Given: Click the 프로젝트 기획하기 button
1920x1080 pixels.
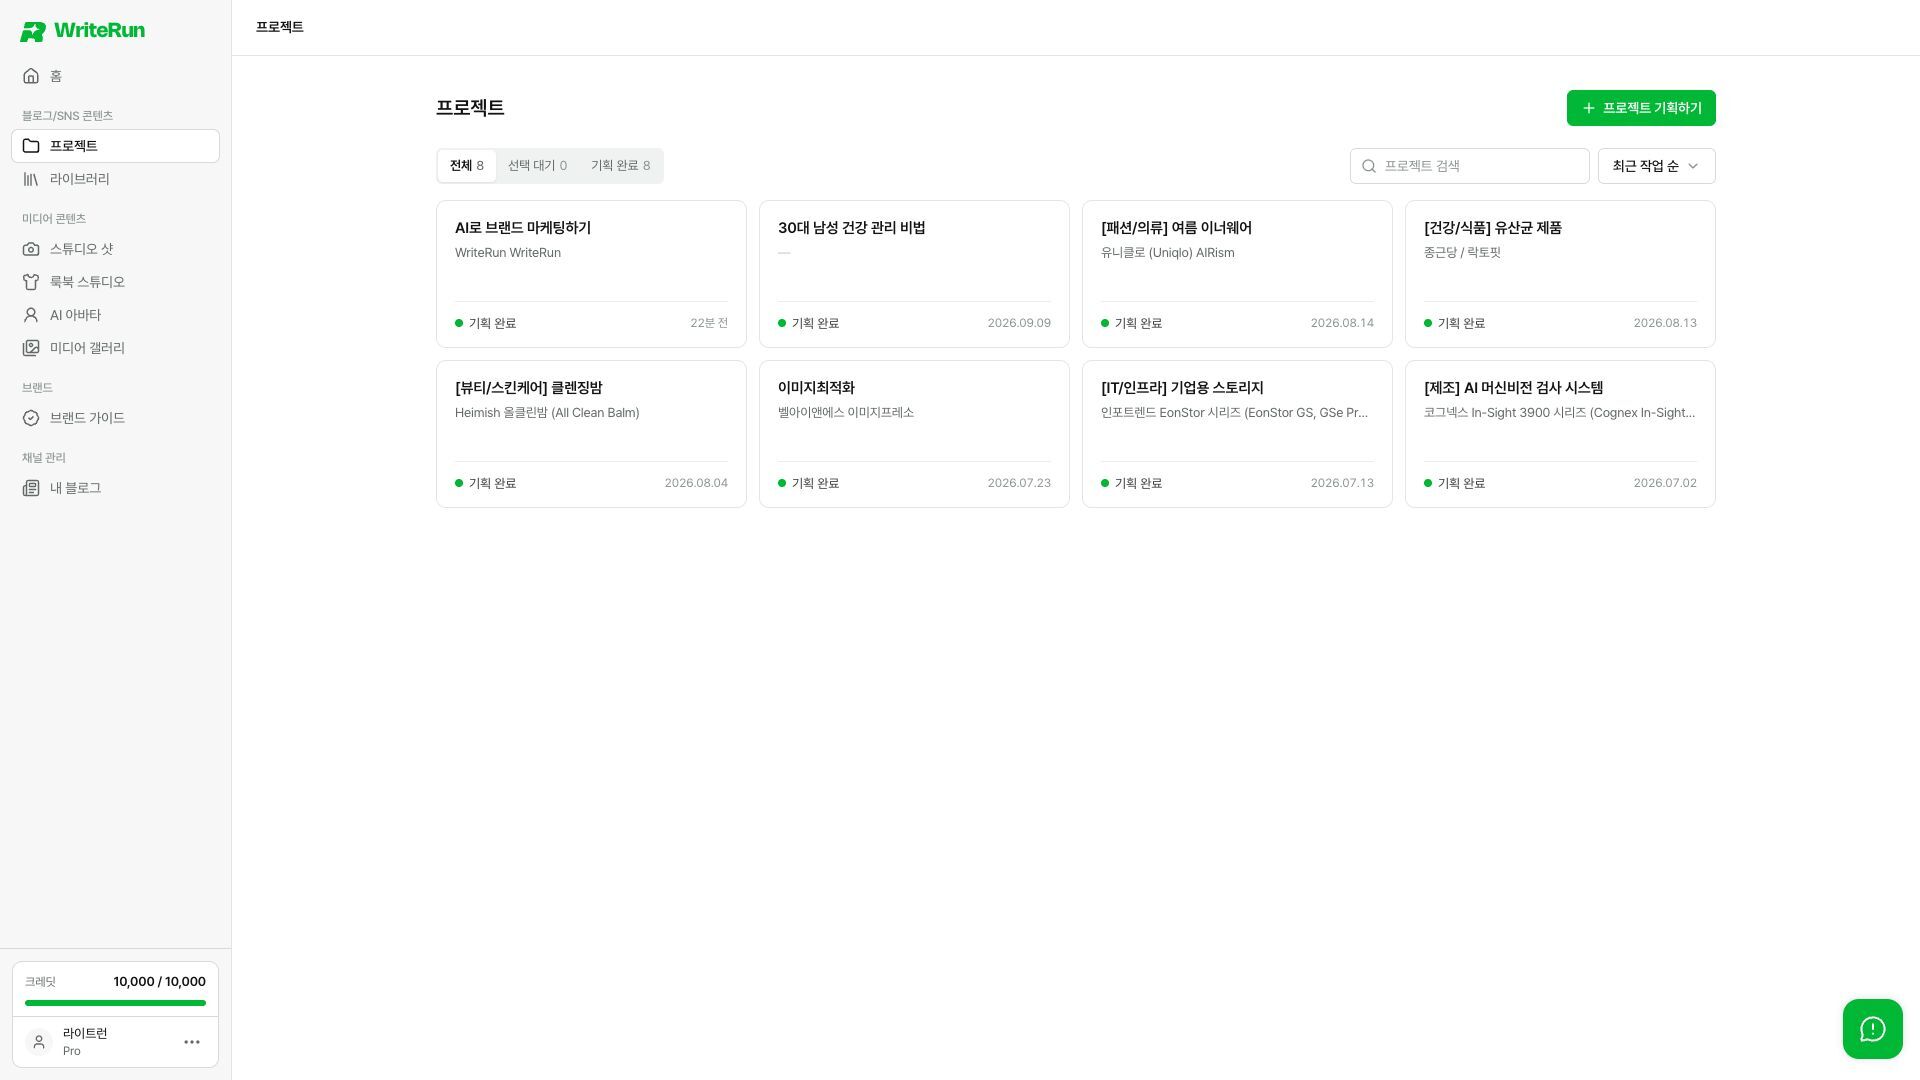Looking at the screenshot, I should (1641, 108).
